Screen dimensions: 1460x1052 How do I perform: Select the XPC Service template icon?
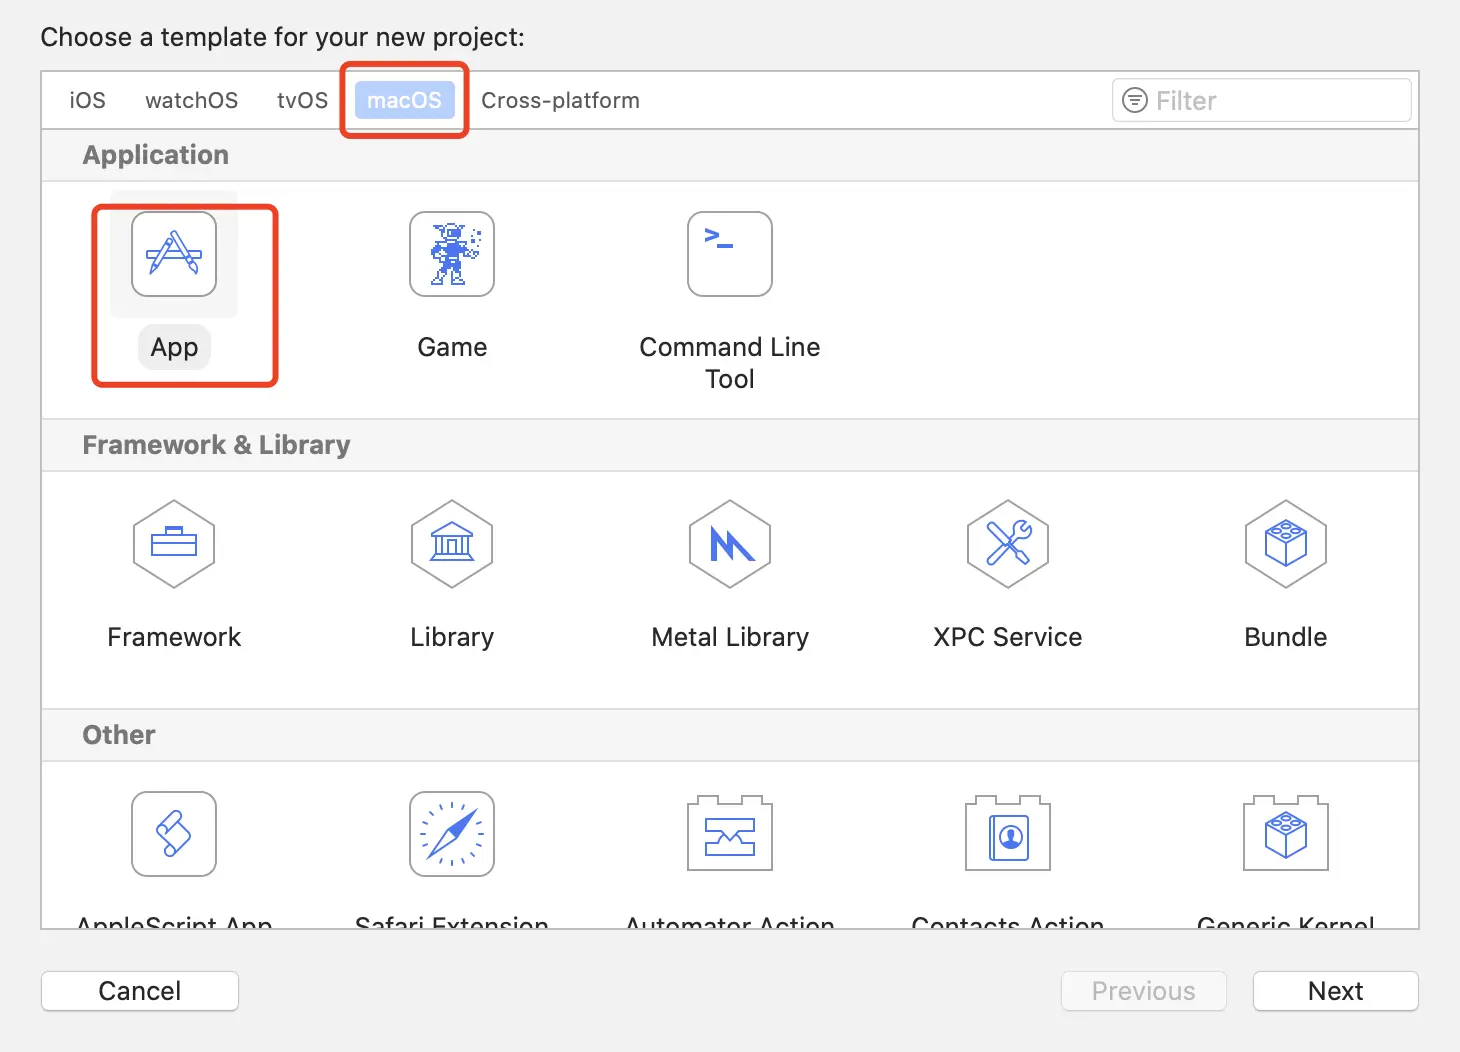pyautogui.click(x=1008, y=544)
